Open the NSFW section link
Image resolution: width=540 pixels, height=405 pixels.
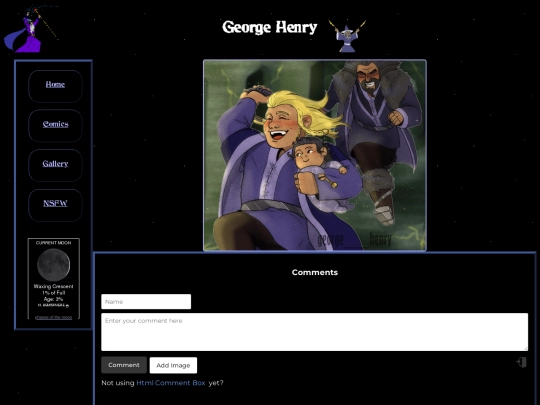click(x=55, y=203)
